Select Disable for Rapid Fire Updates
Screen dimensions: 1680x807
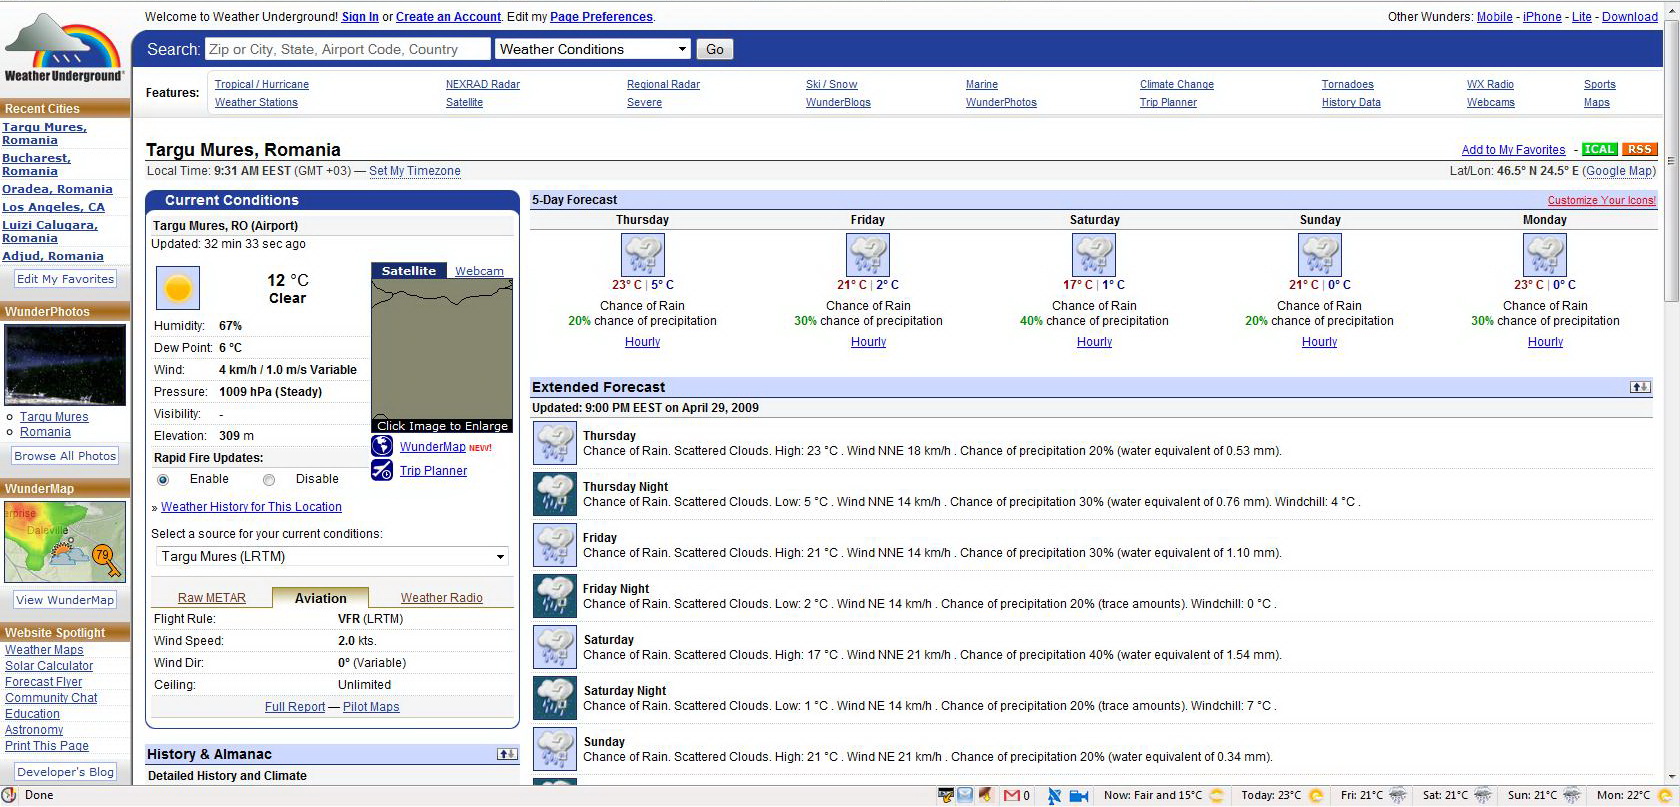click(269, 480)
